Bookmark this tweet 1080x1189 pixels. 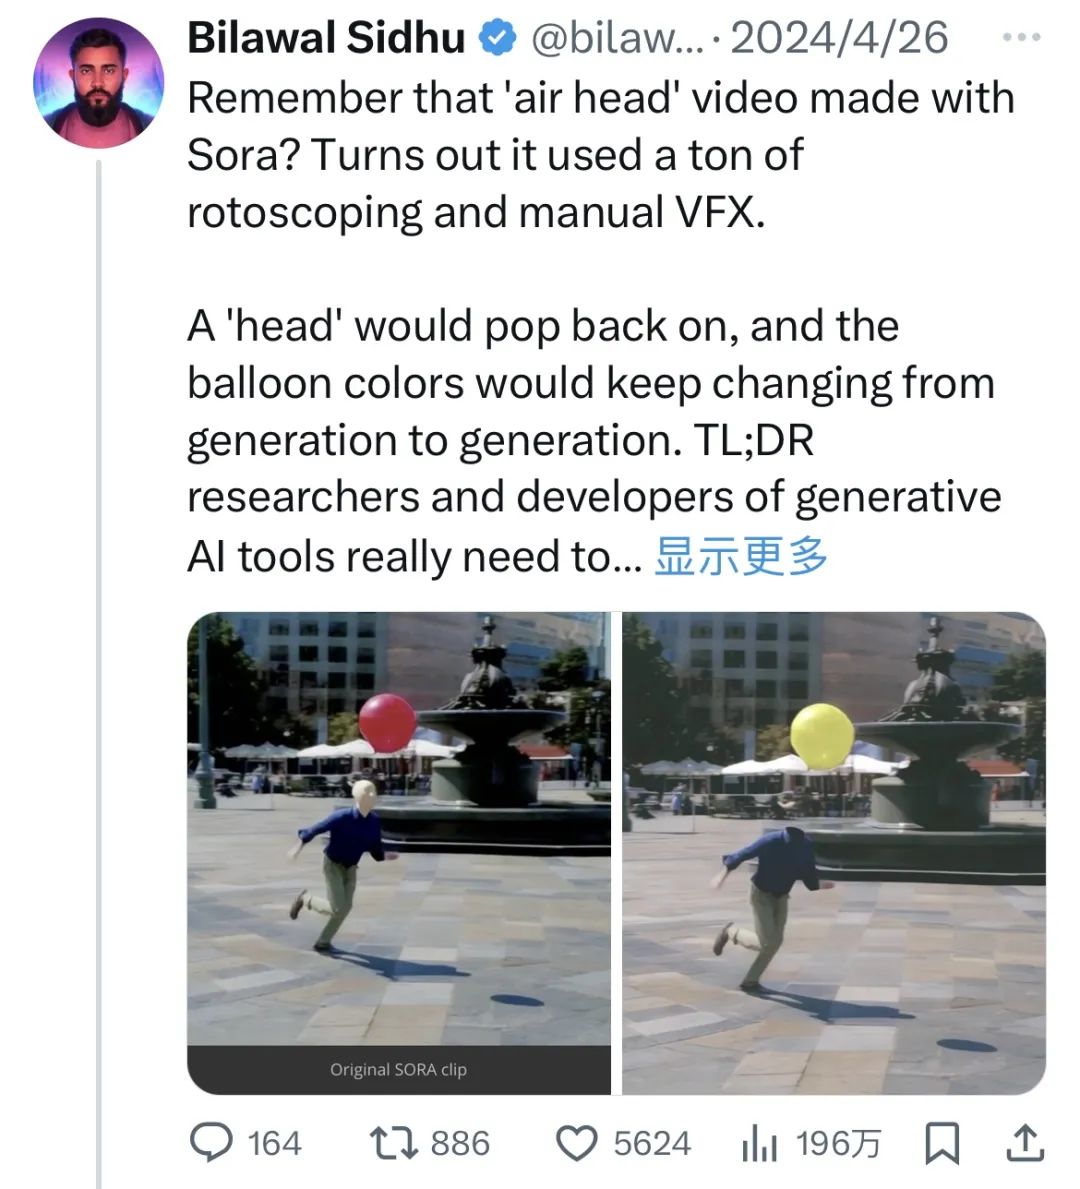pos(942,1144)
